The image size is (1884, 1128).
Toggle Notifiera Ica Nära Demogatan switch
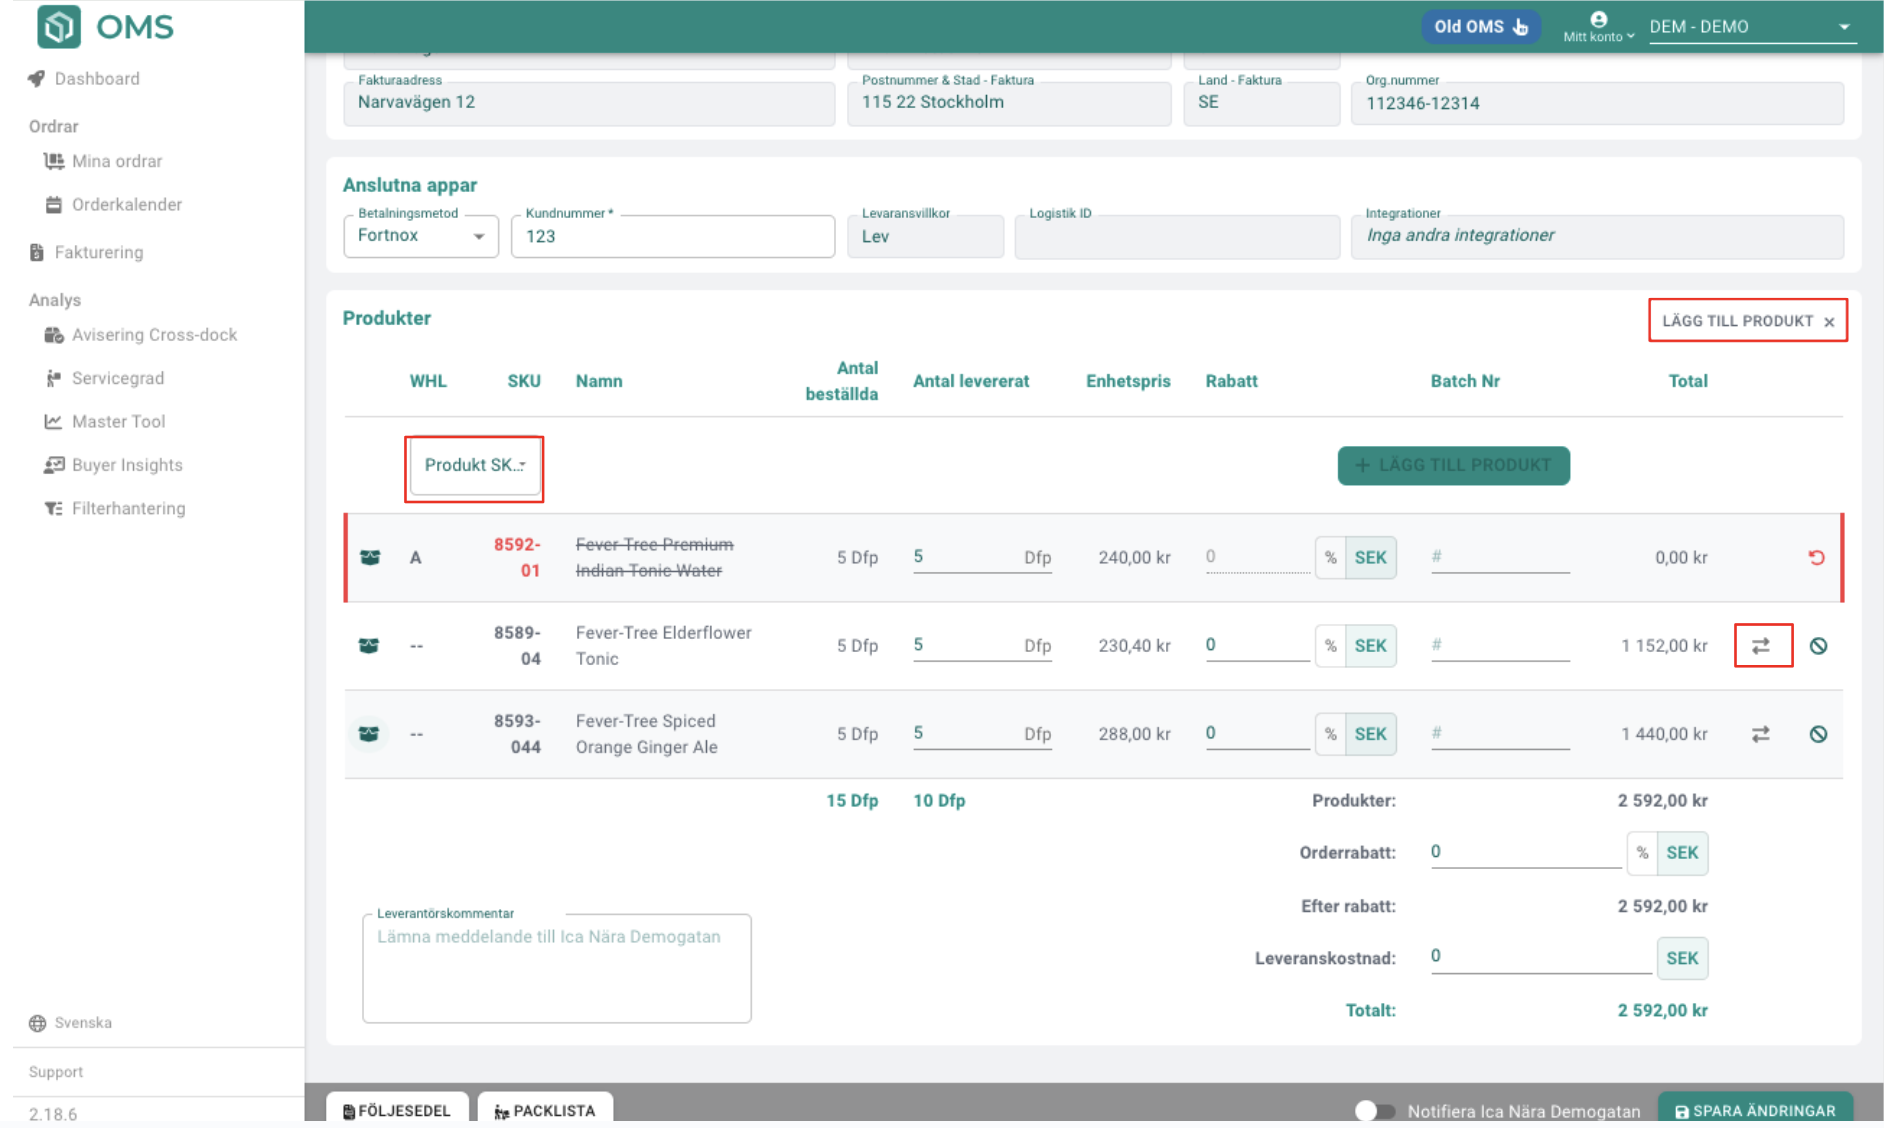pyautogui.click(x=1375, y=1110)
